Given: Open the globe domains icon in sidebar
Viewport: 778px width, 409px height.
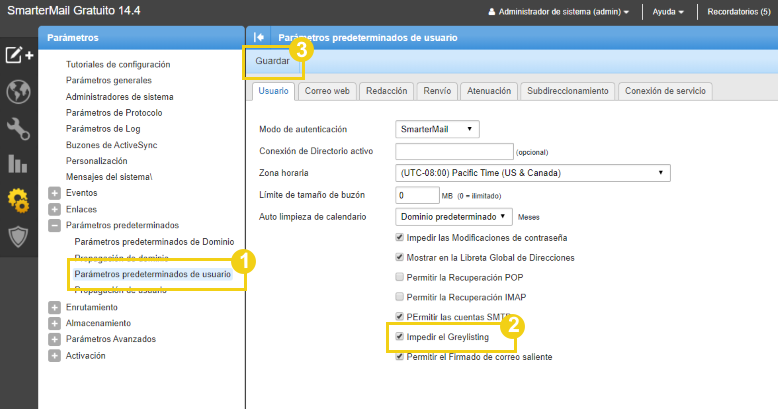Looking at the screenshot, I should [x=18, y=92].
